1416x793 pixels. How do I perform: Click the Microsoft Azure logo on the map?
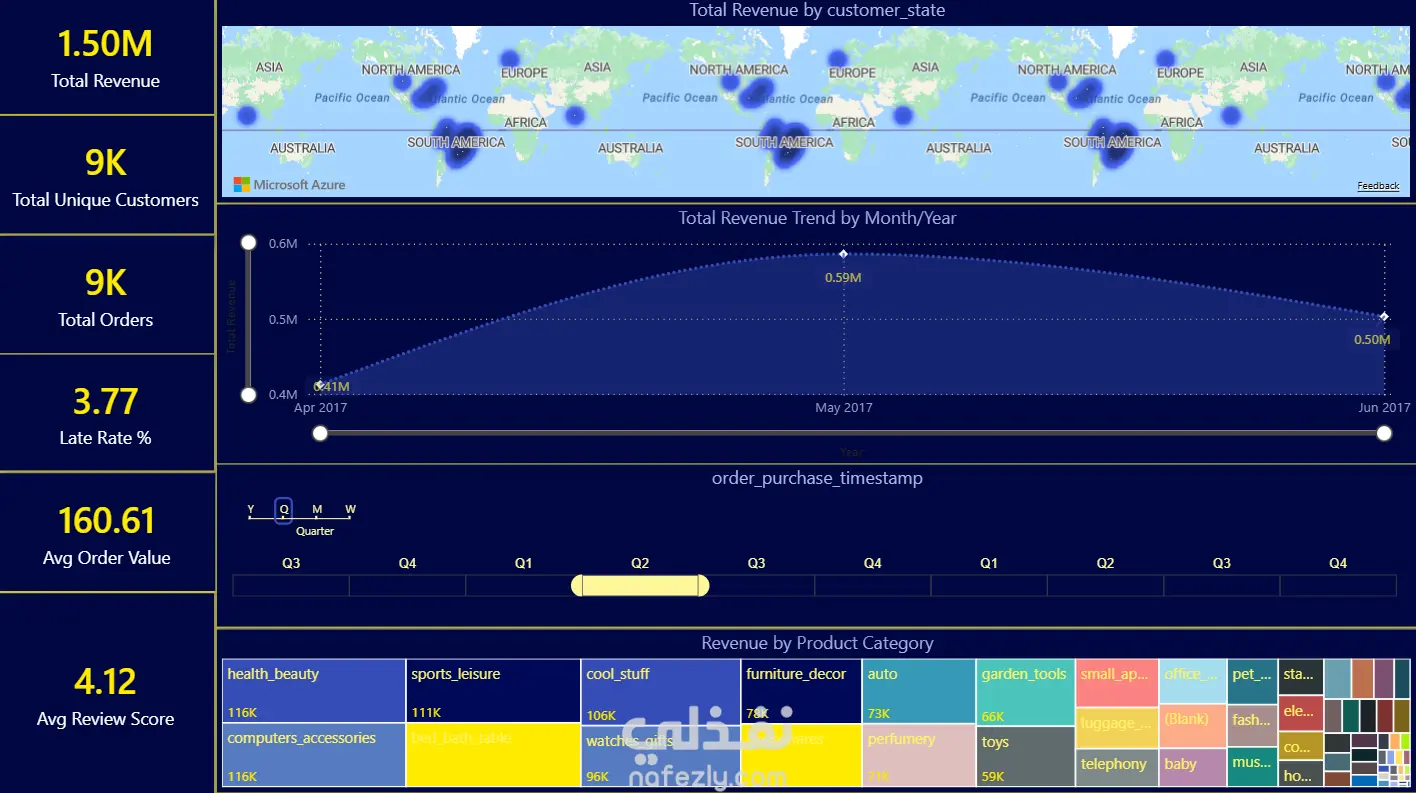tap(289, 185)
